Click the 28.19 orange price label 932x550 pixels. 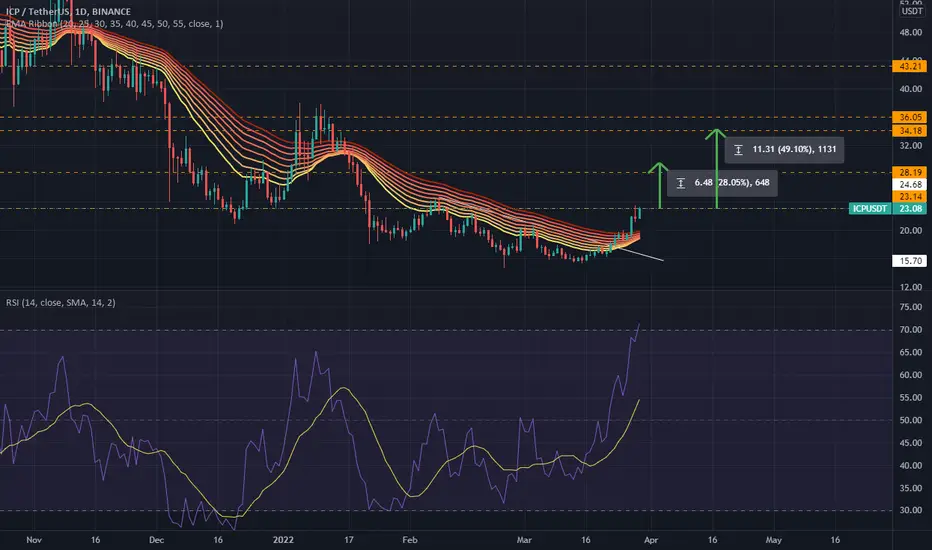tap(909, 172)
